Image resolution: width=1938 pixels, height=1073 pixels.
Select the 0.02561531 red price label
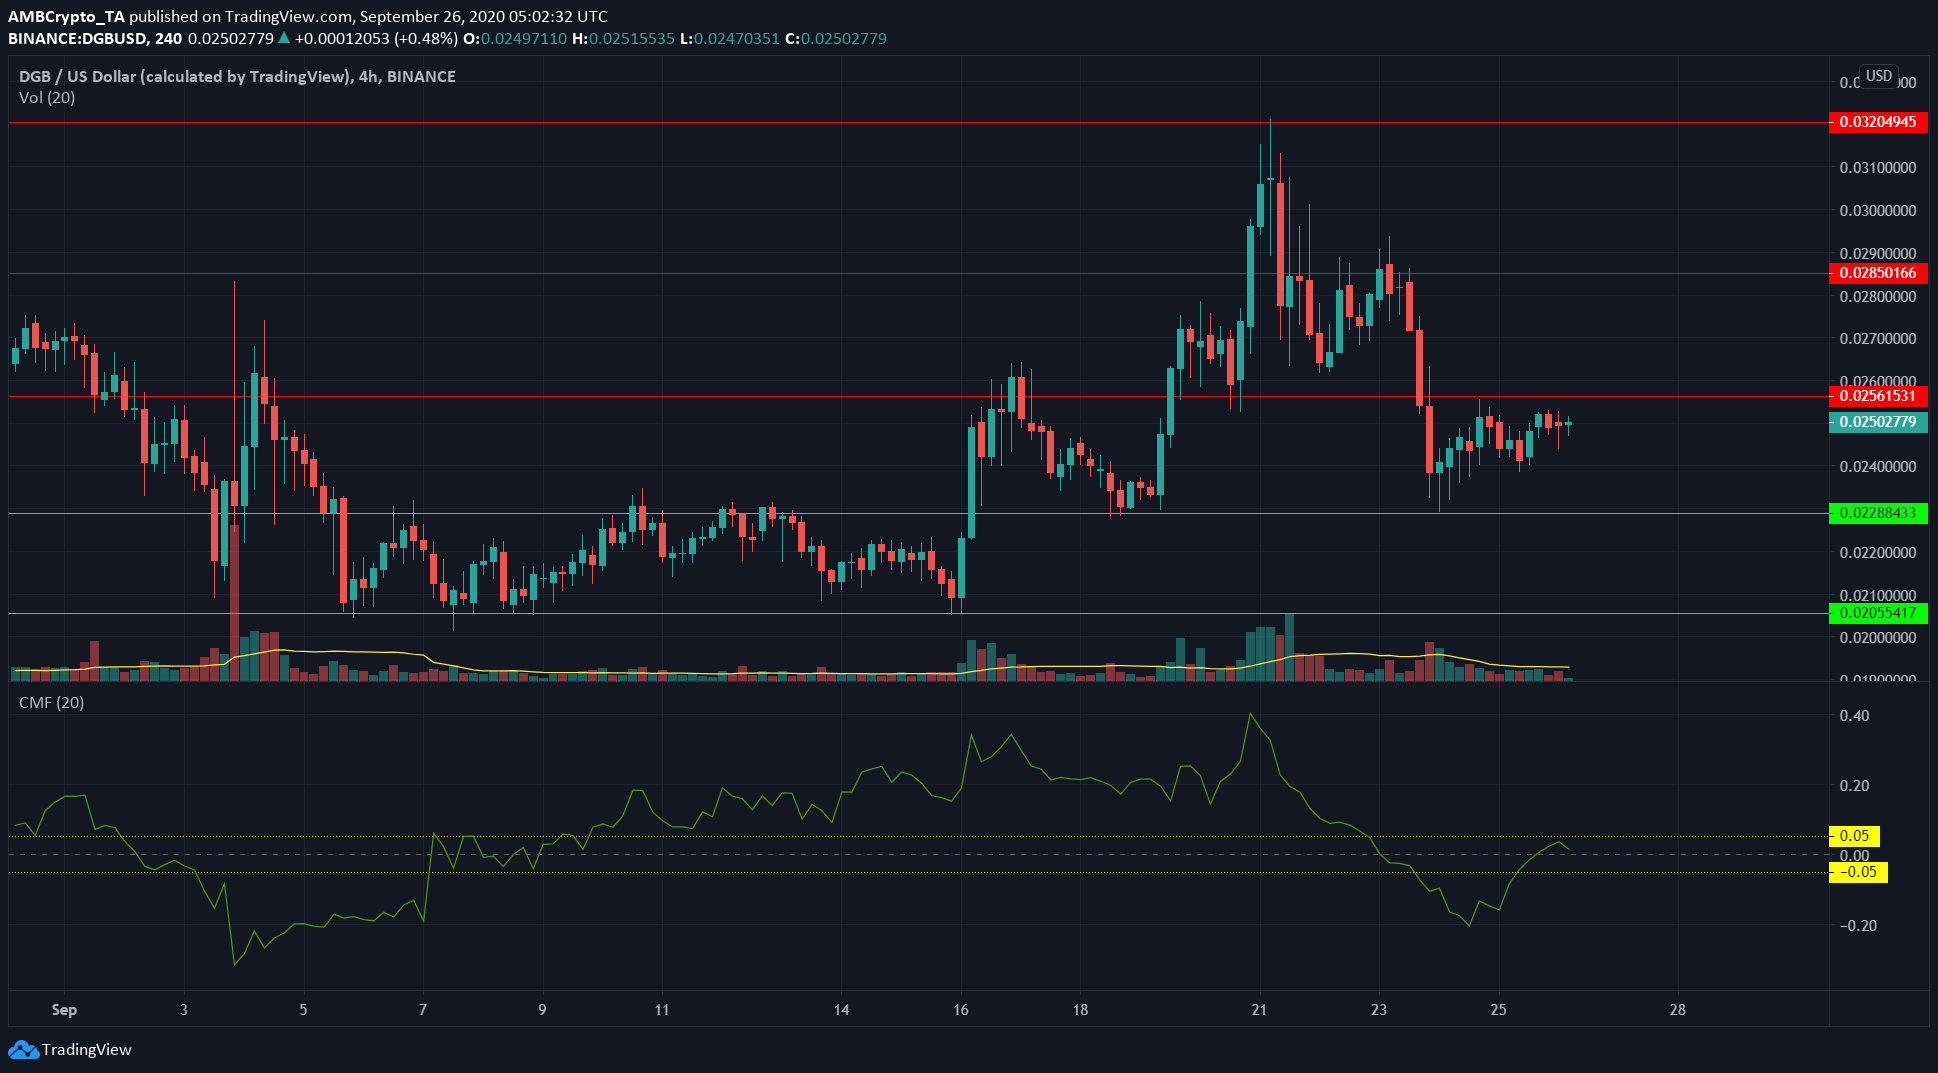[1878, 396]
